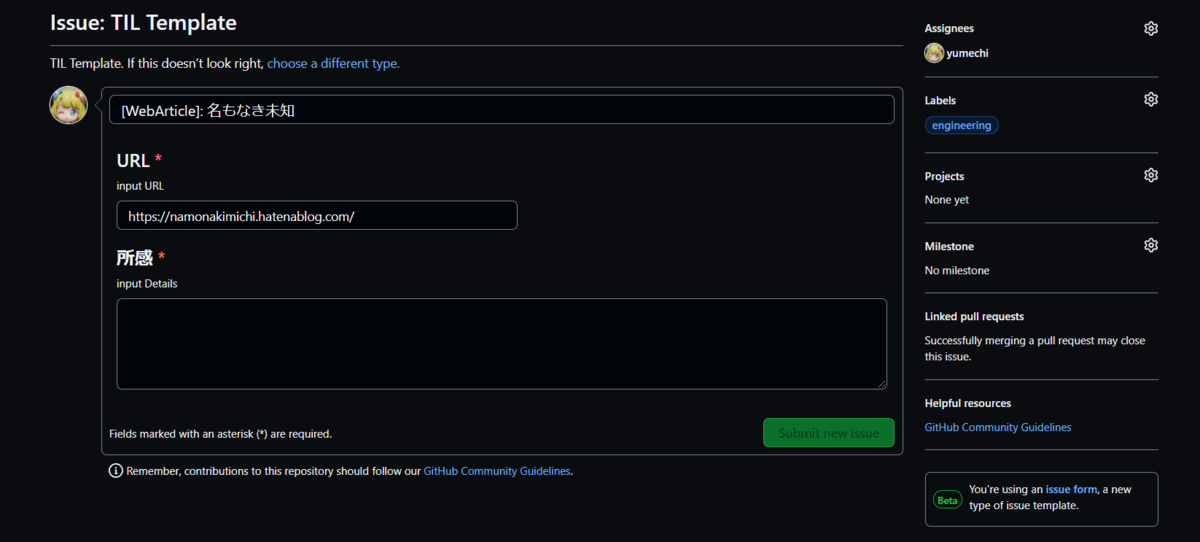Image resolution: width=1200 pixels, height=542 pixels.
Task: Click the Helpful resources heading
Action: 968,403
